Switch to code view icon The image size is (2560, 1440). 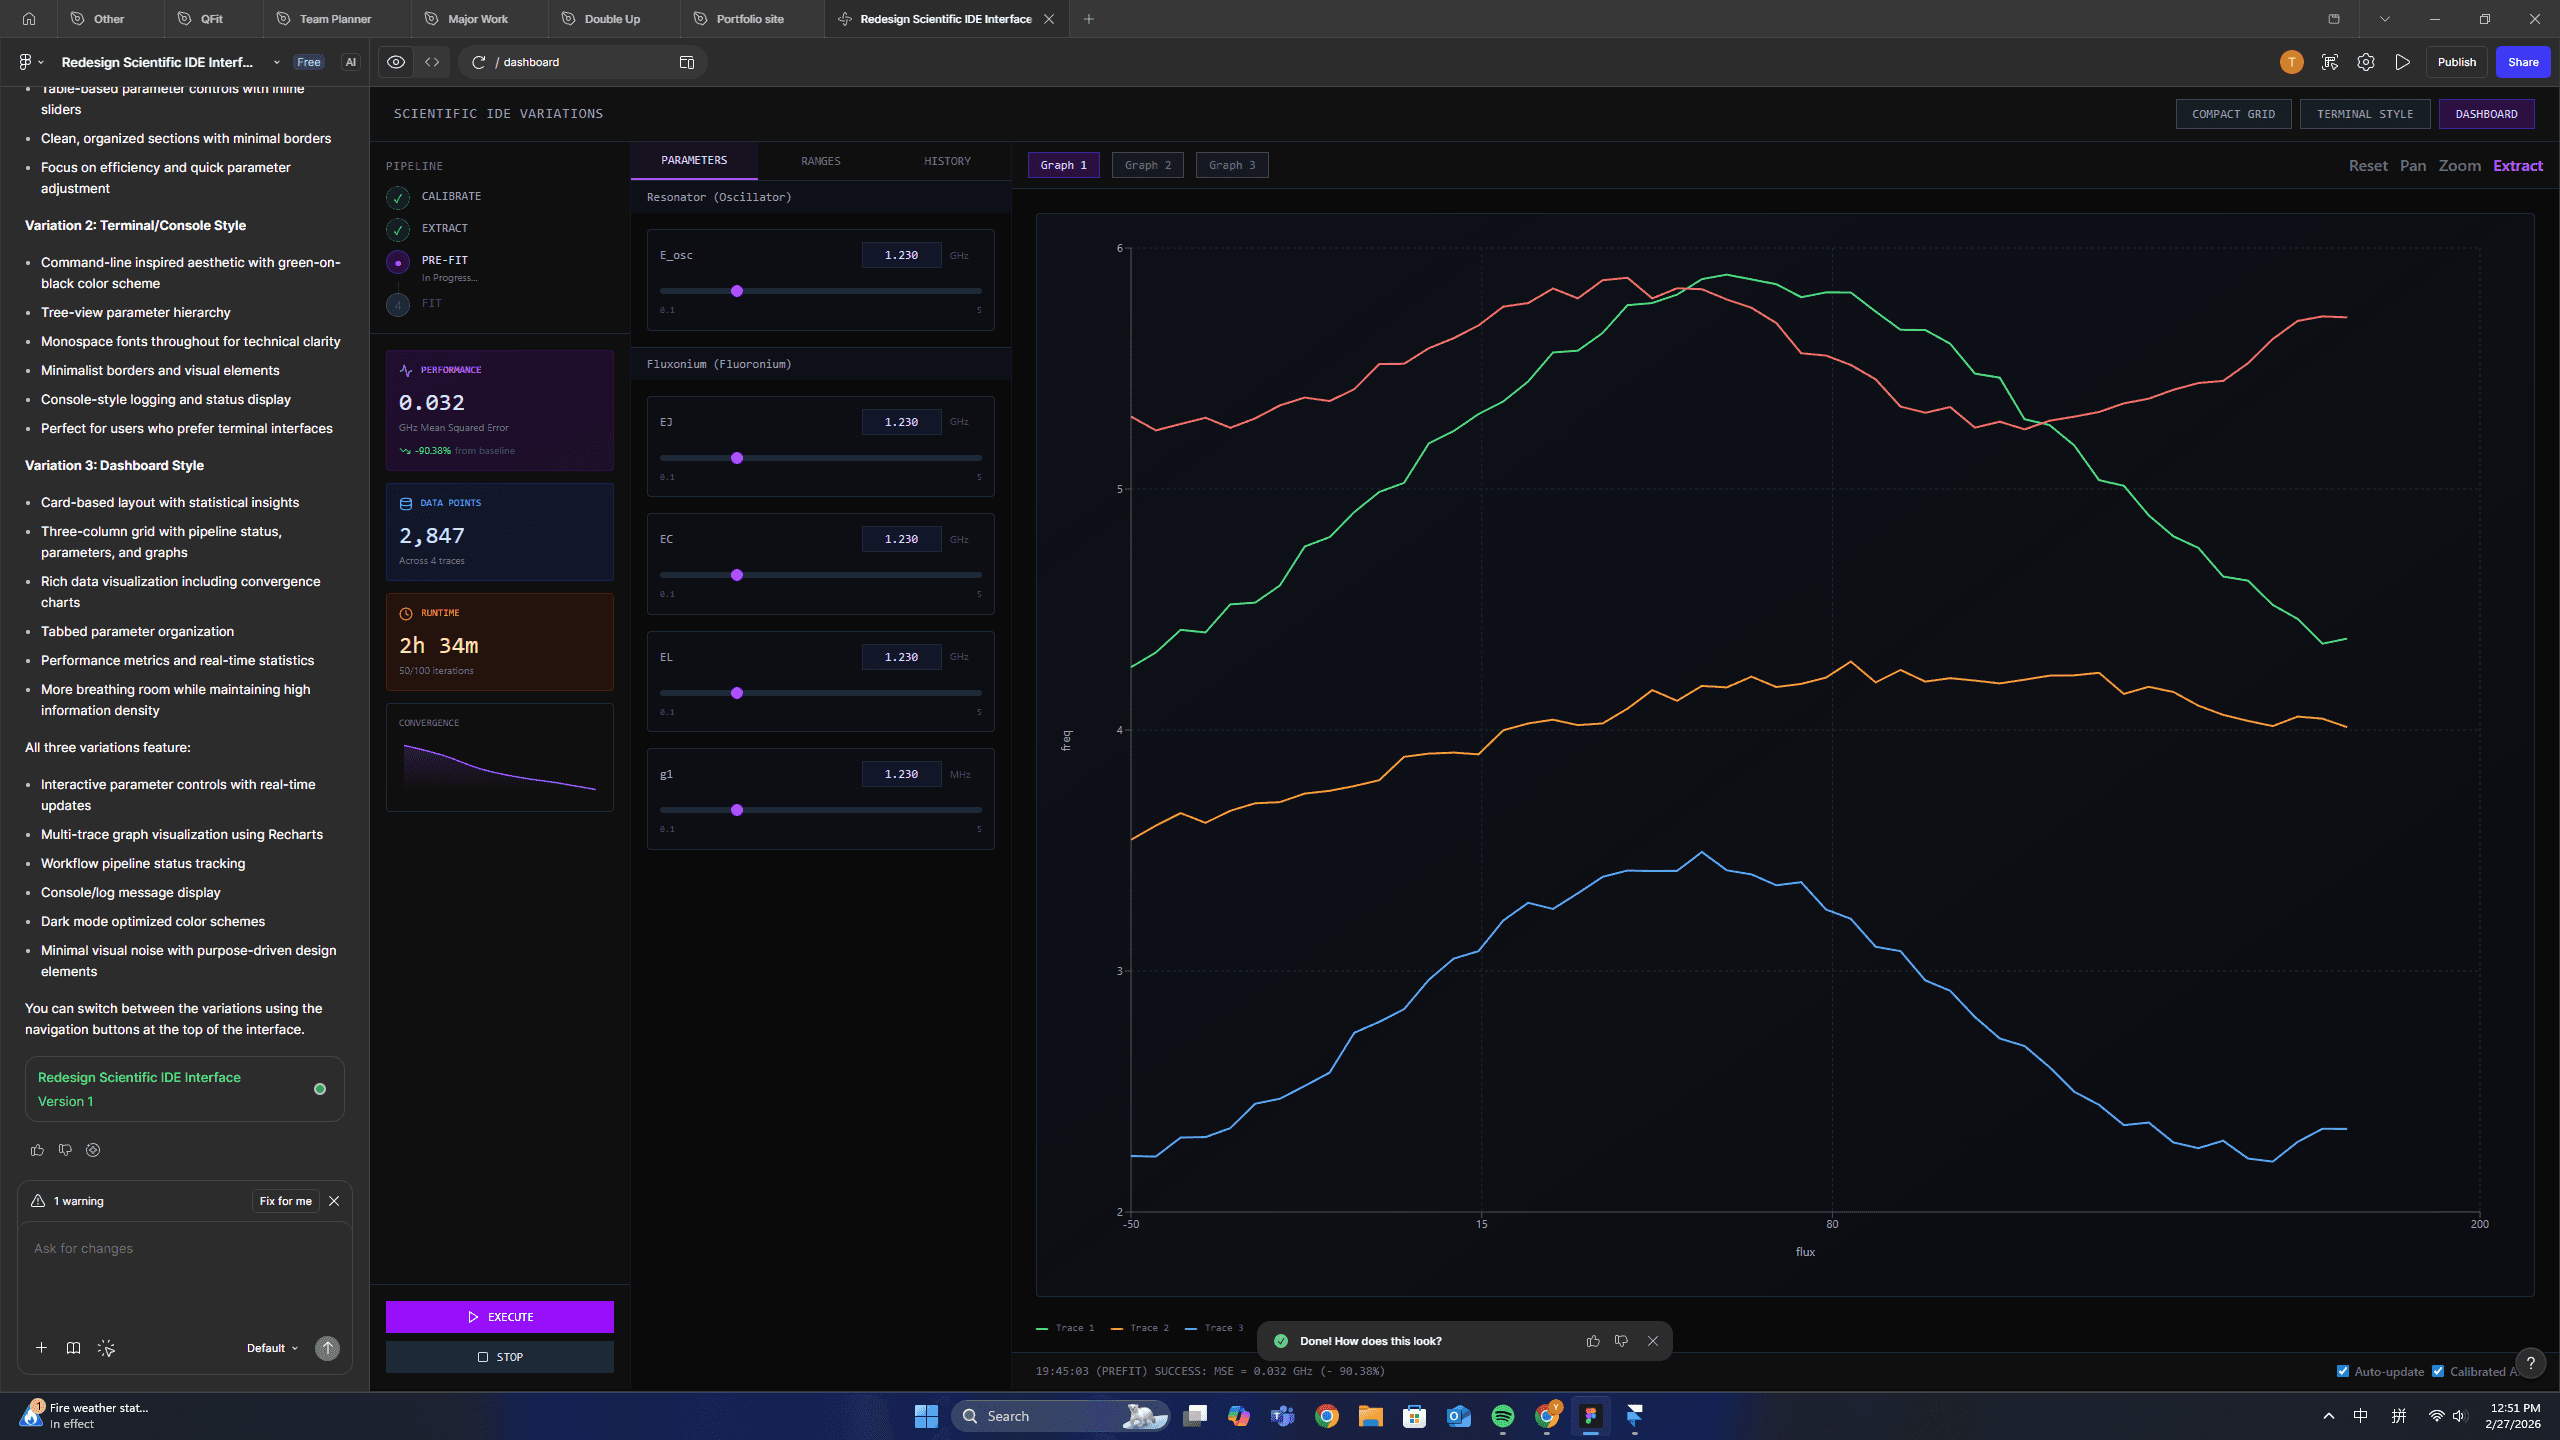[432, 62]
